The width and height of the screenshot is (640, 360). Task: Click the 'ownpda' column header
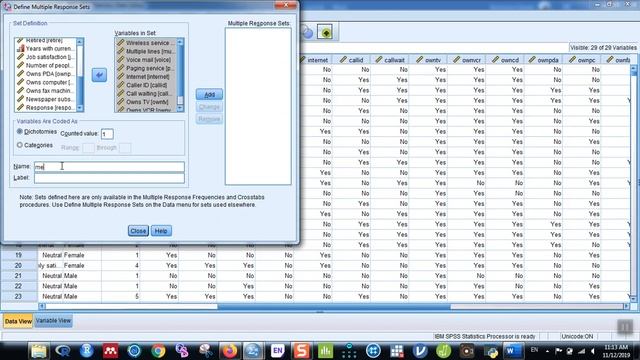tap(544, 60)
